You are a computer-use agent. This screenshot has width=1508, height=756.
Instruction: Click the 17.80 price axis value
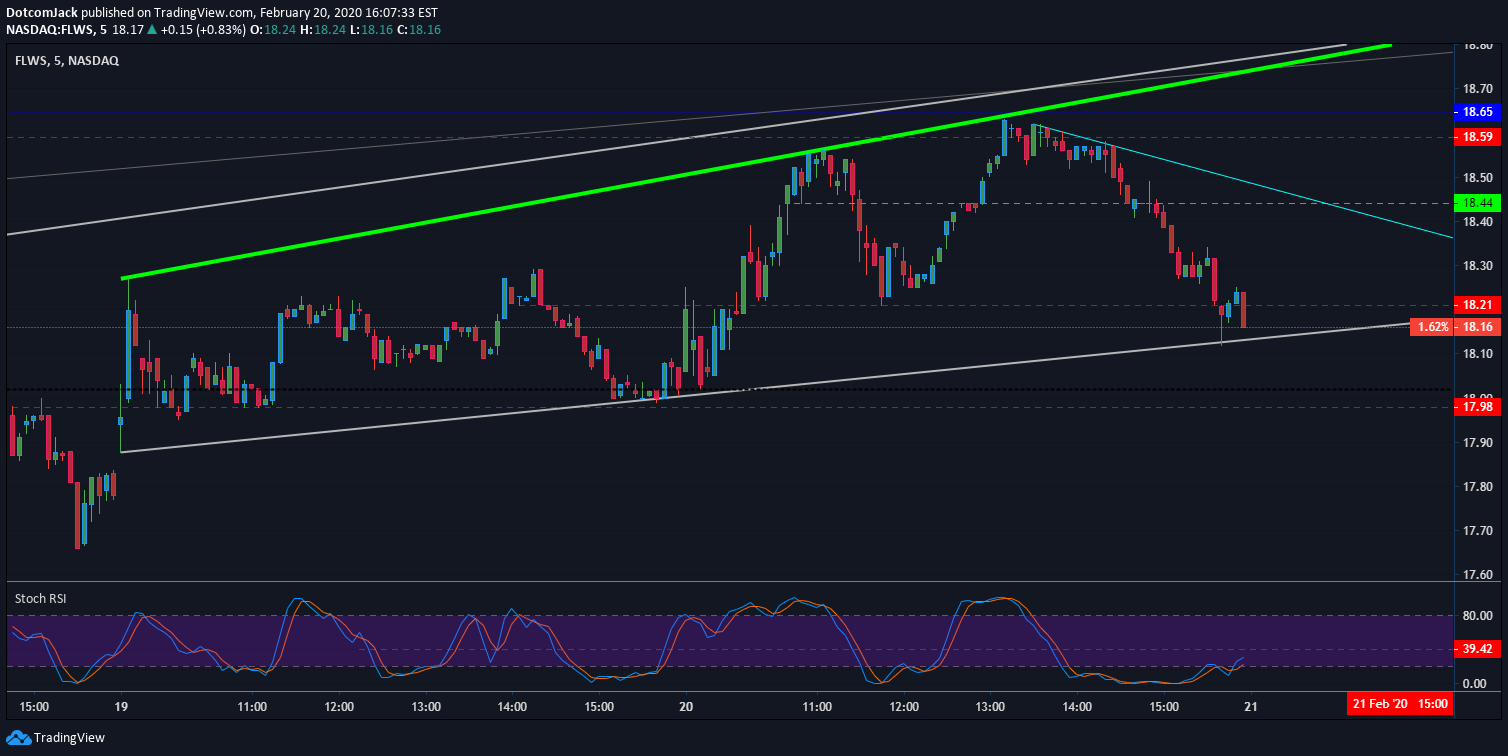pyautogui.click(x=1478, y=487)
